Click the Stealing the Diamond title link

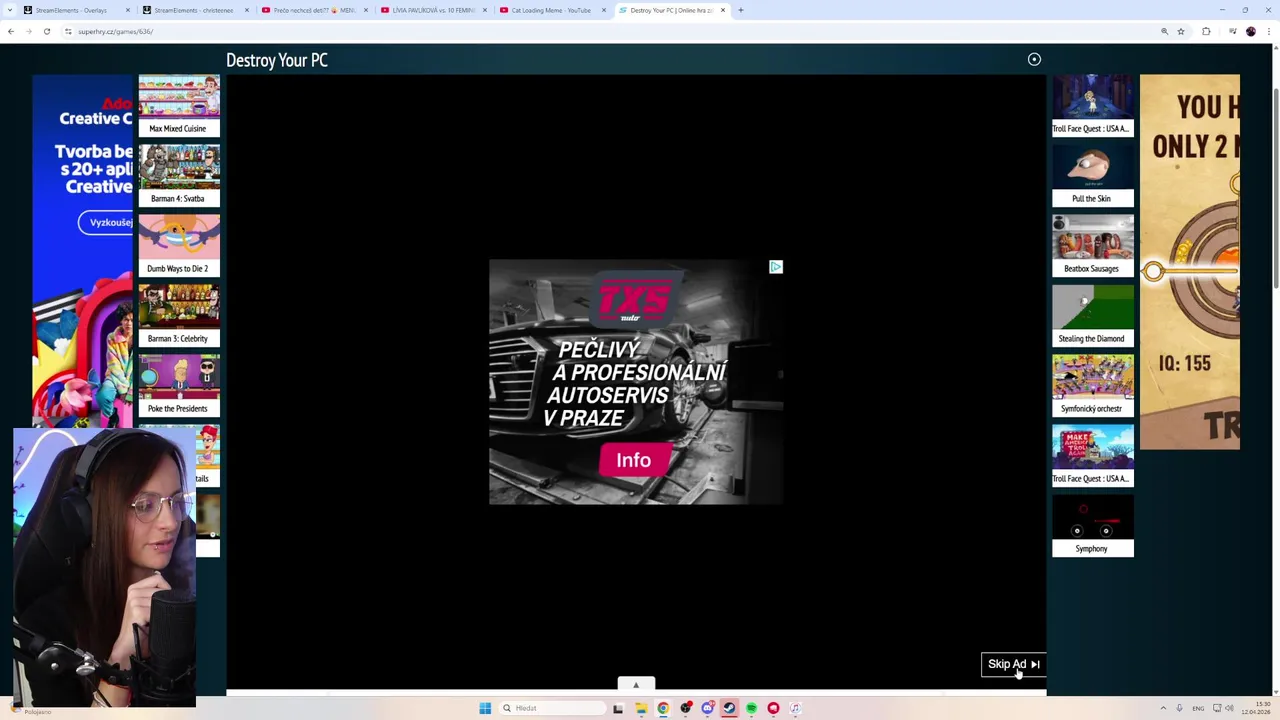coord(1091,338)
